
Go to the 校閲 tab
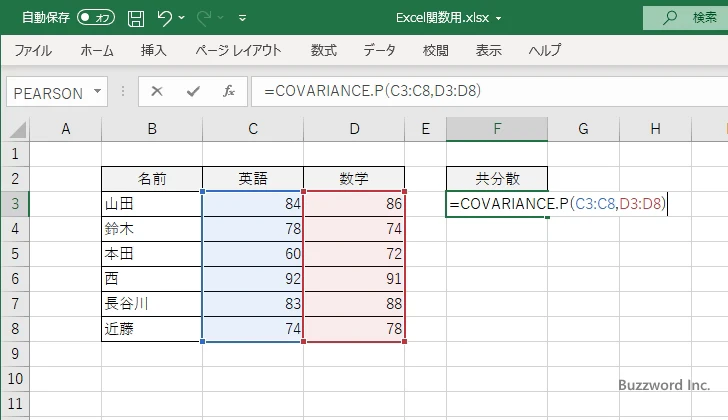coord(436,50)
